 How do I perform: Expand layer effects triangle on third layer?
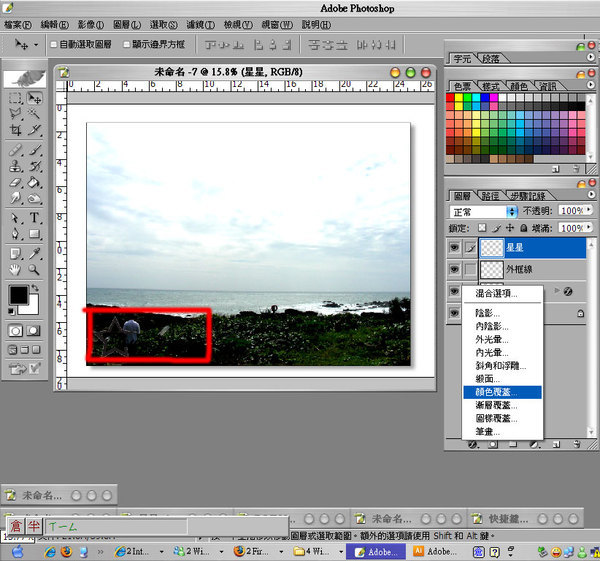click(x=557, y=291)
